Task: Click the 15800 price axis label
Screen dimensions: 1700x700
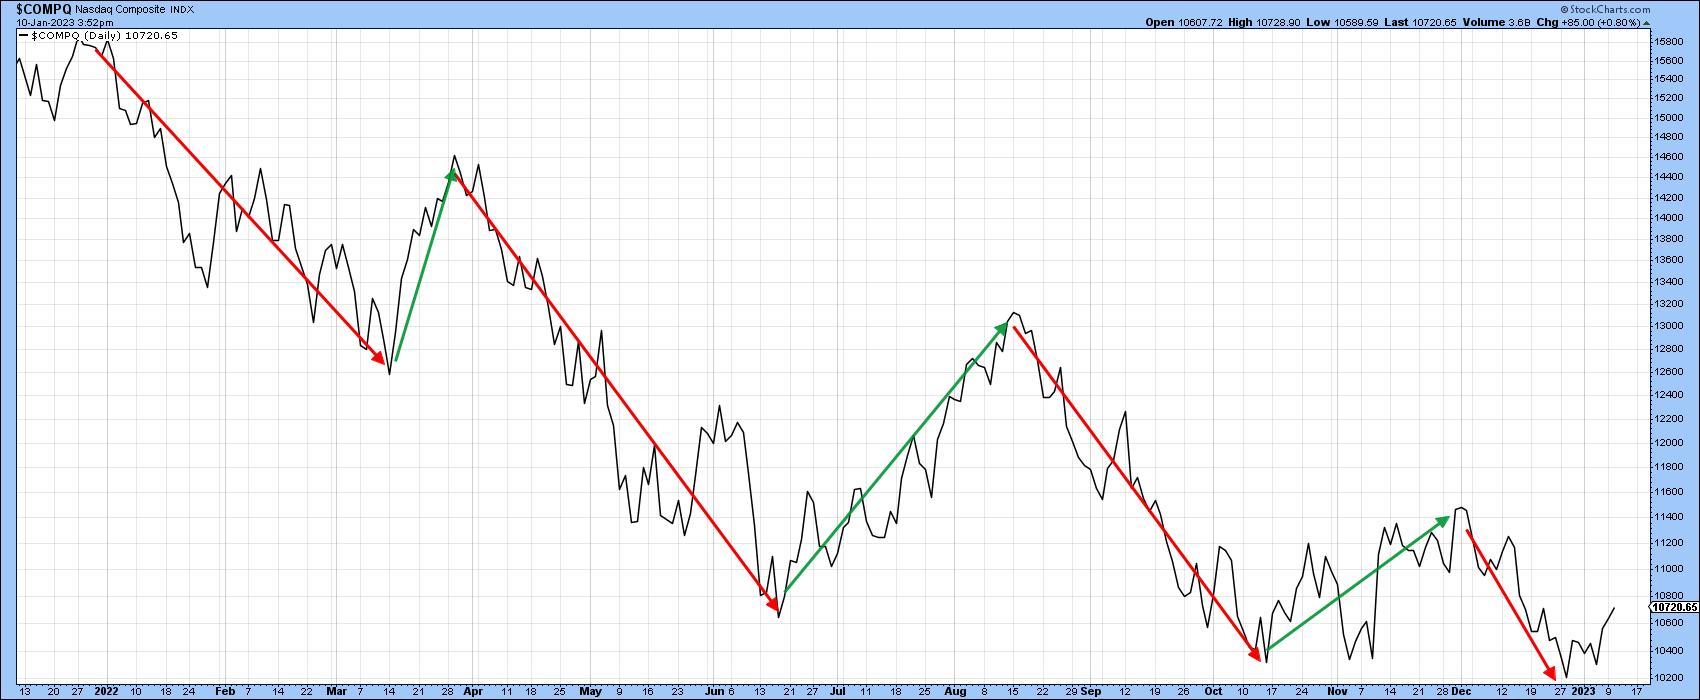Action: point(1669,42)
